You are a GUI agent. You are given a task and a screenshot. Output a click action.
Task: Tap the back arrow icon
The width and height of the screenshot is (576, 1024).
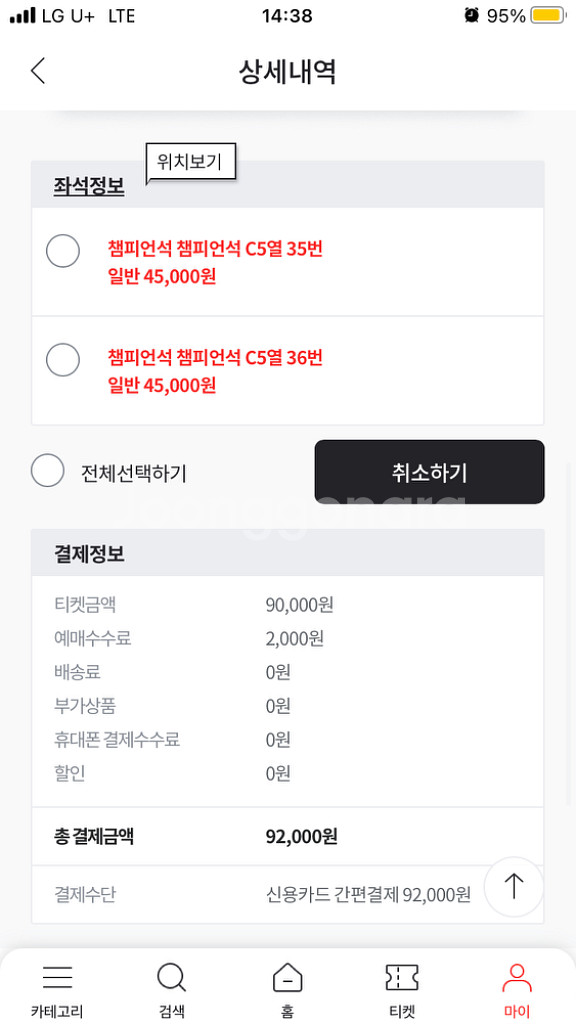tap(38, 71)
